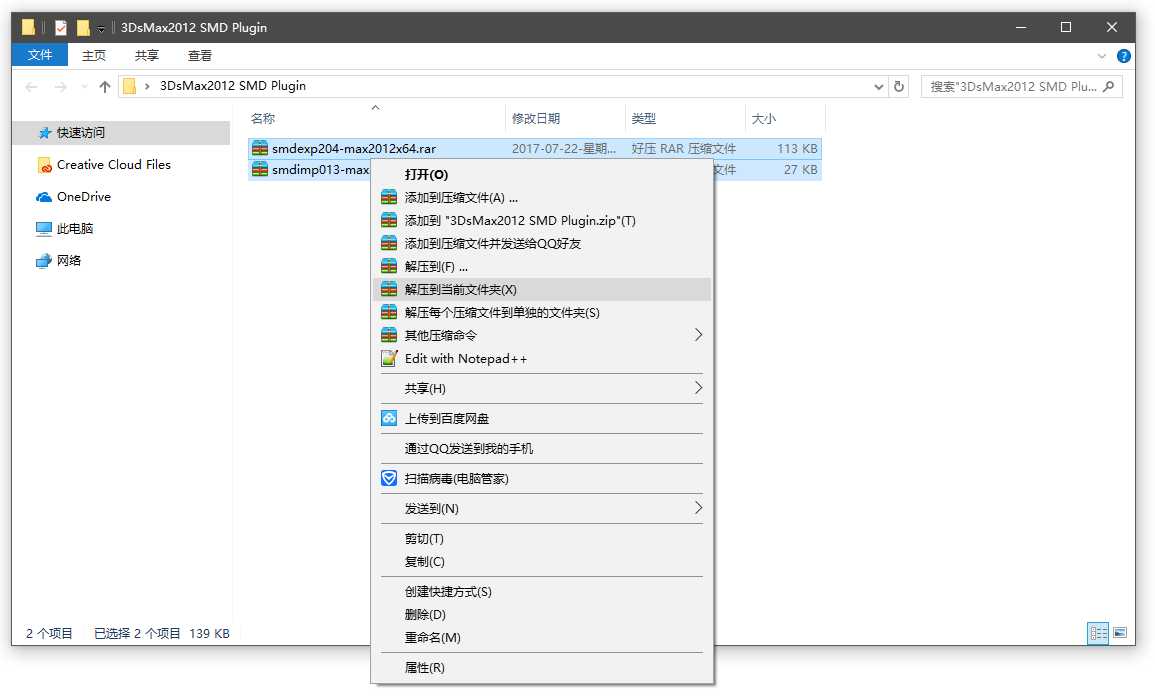Click the 网络 network icon
The image size is (1155, 700).
click(44, 261)
